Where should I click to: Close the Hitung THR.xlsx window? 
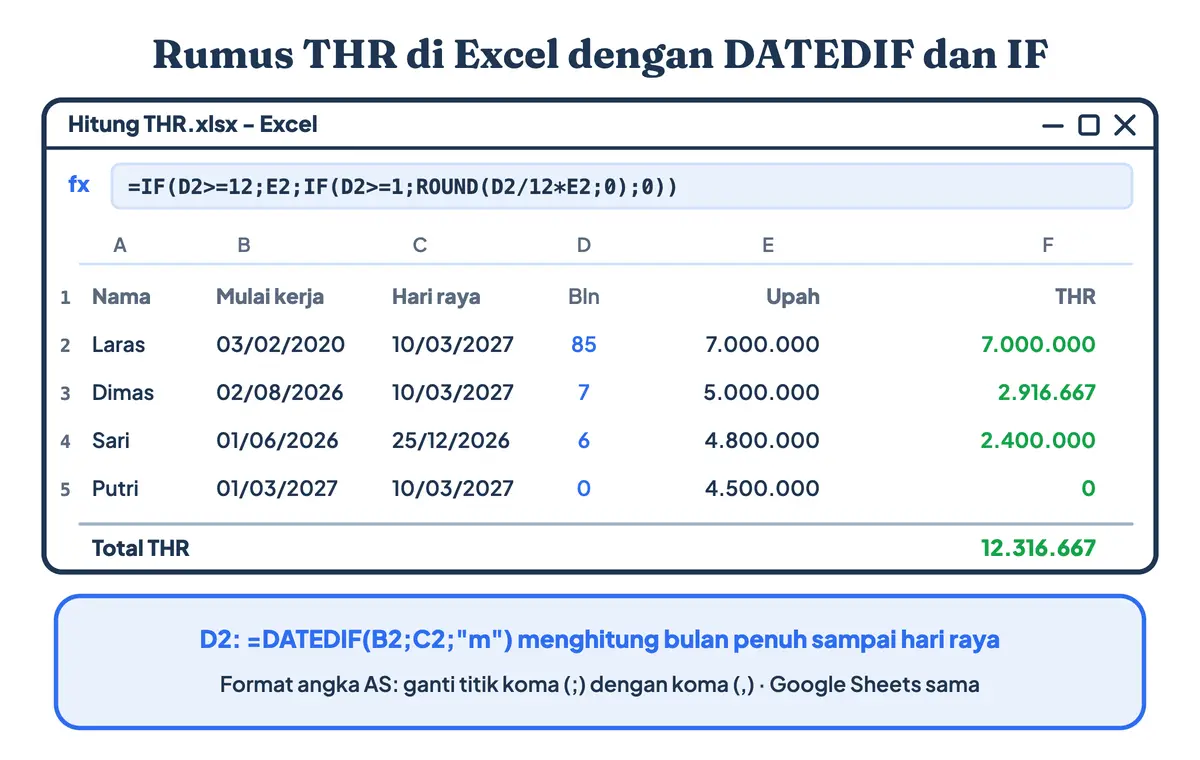click(1125, 125)
